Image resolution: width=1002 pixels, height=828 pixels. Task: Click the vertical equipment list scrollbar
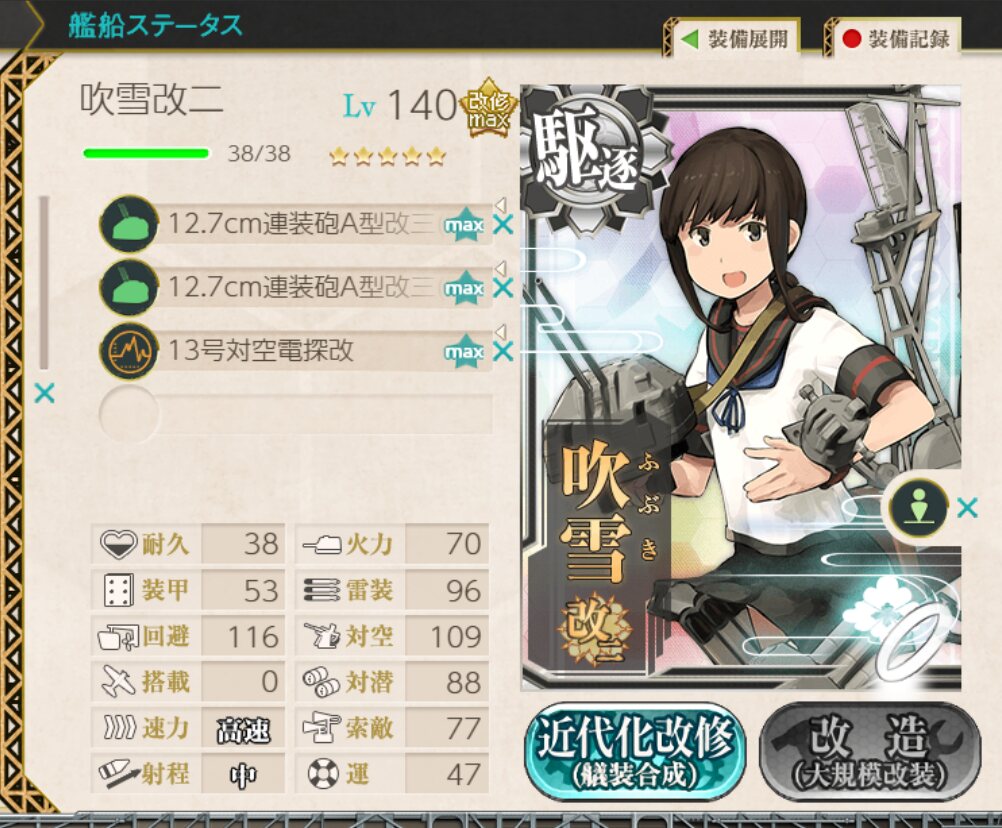tap(43, 283)
